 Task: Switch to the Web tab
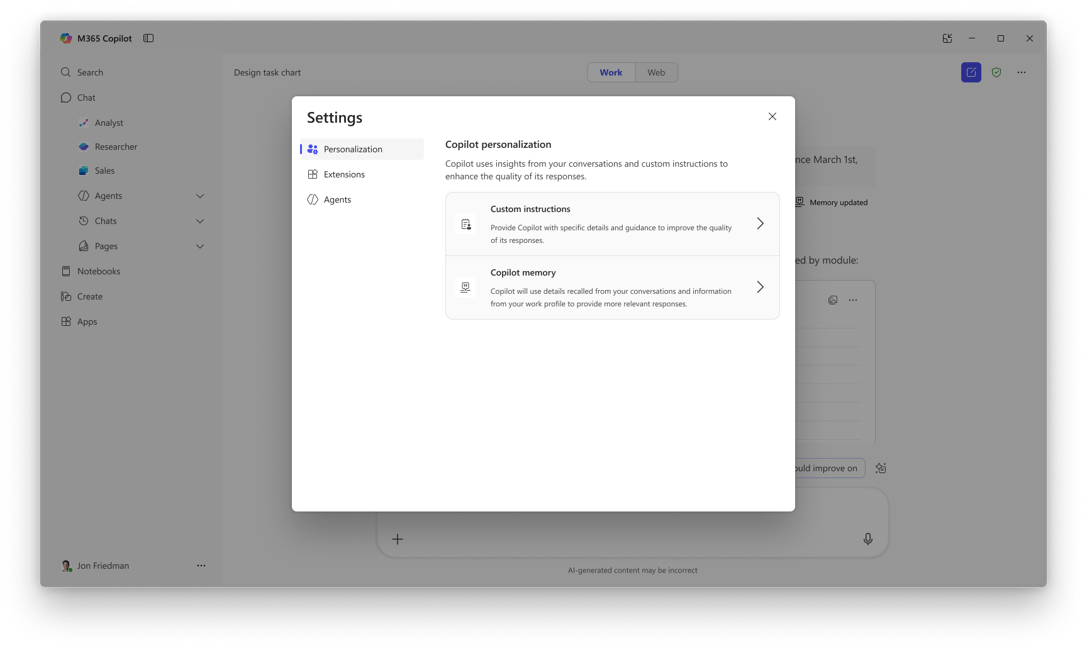(x=656, y=73)
